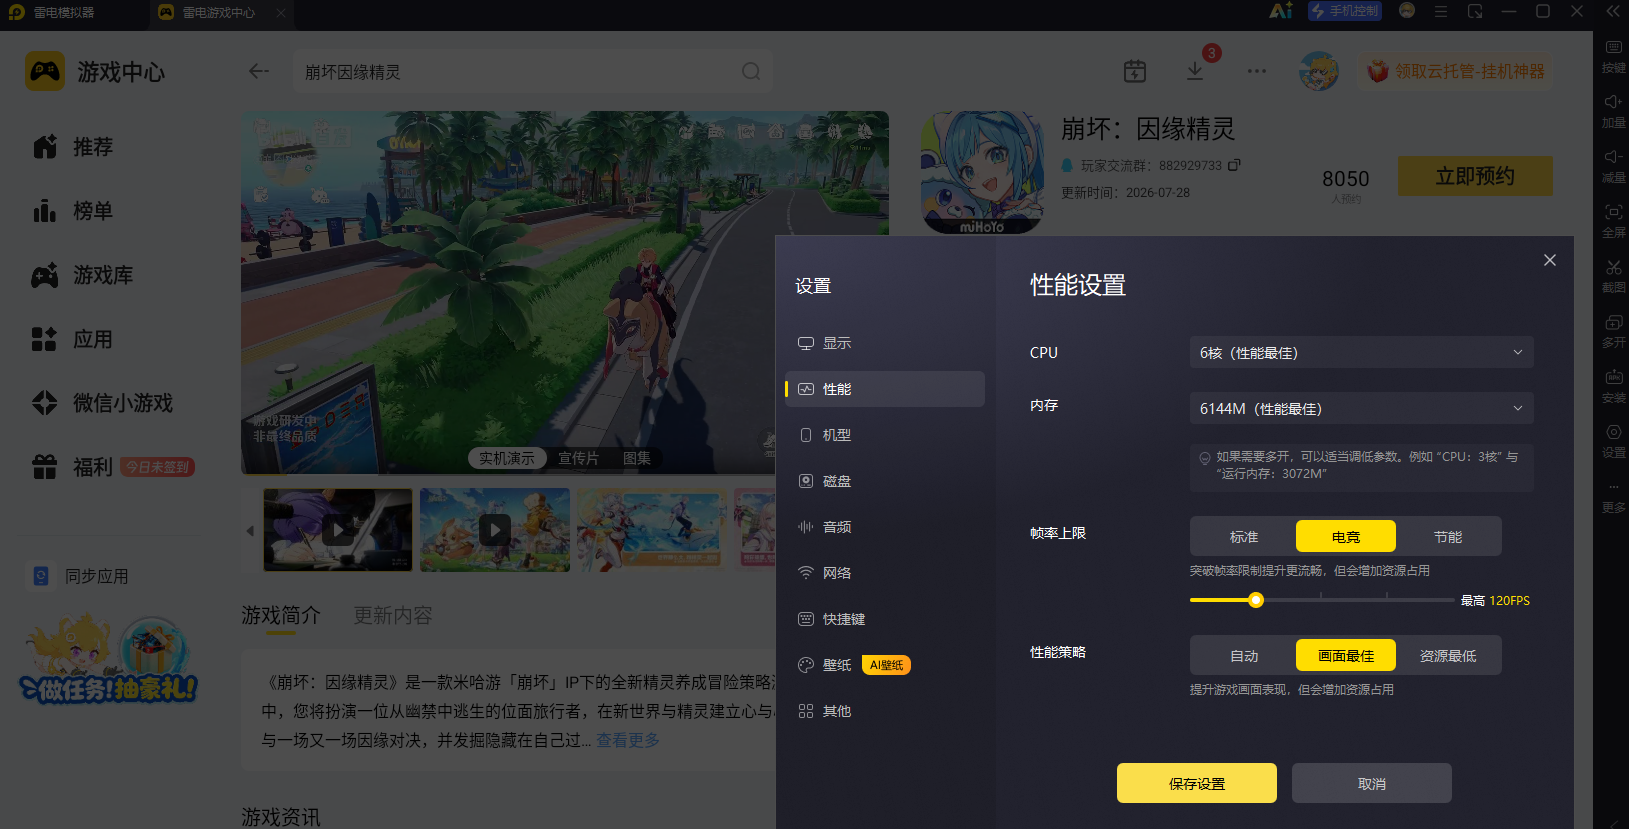Switch media viewer to 宣传片

coord(578,458)
